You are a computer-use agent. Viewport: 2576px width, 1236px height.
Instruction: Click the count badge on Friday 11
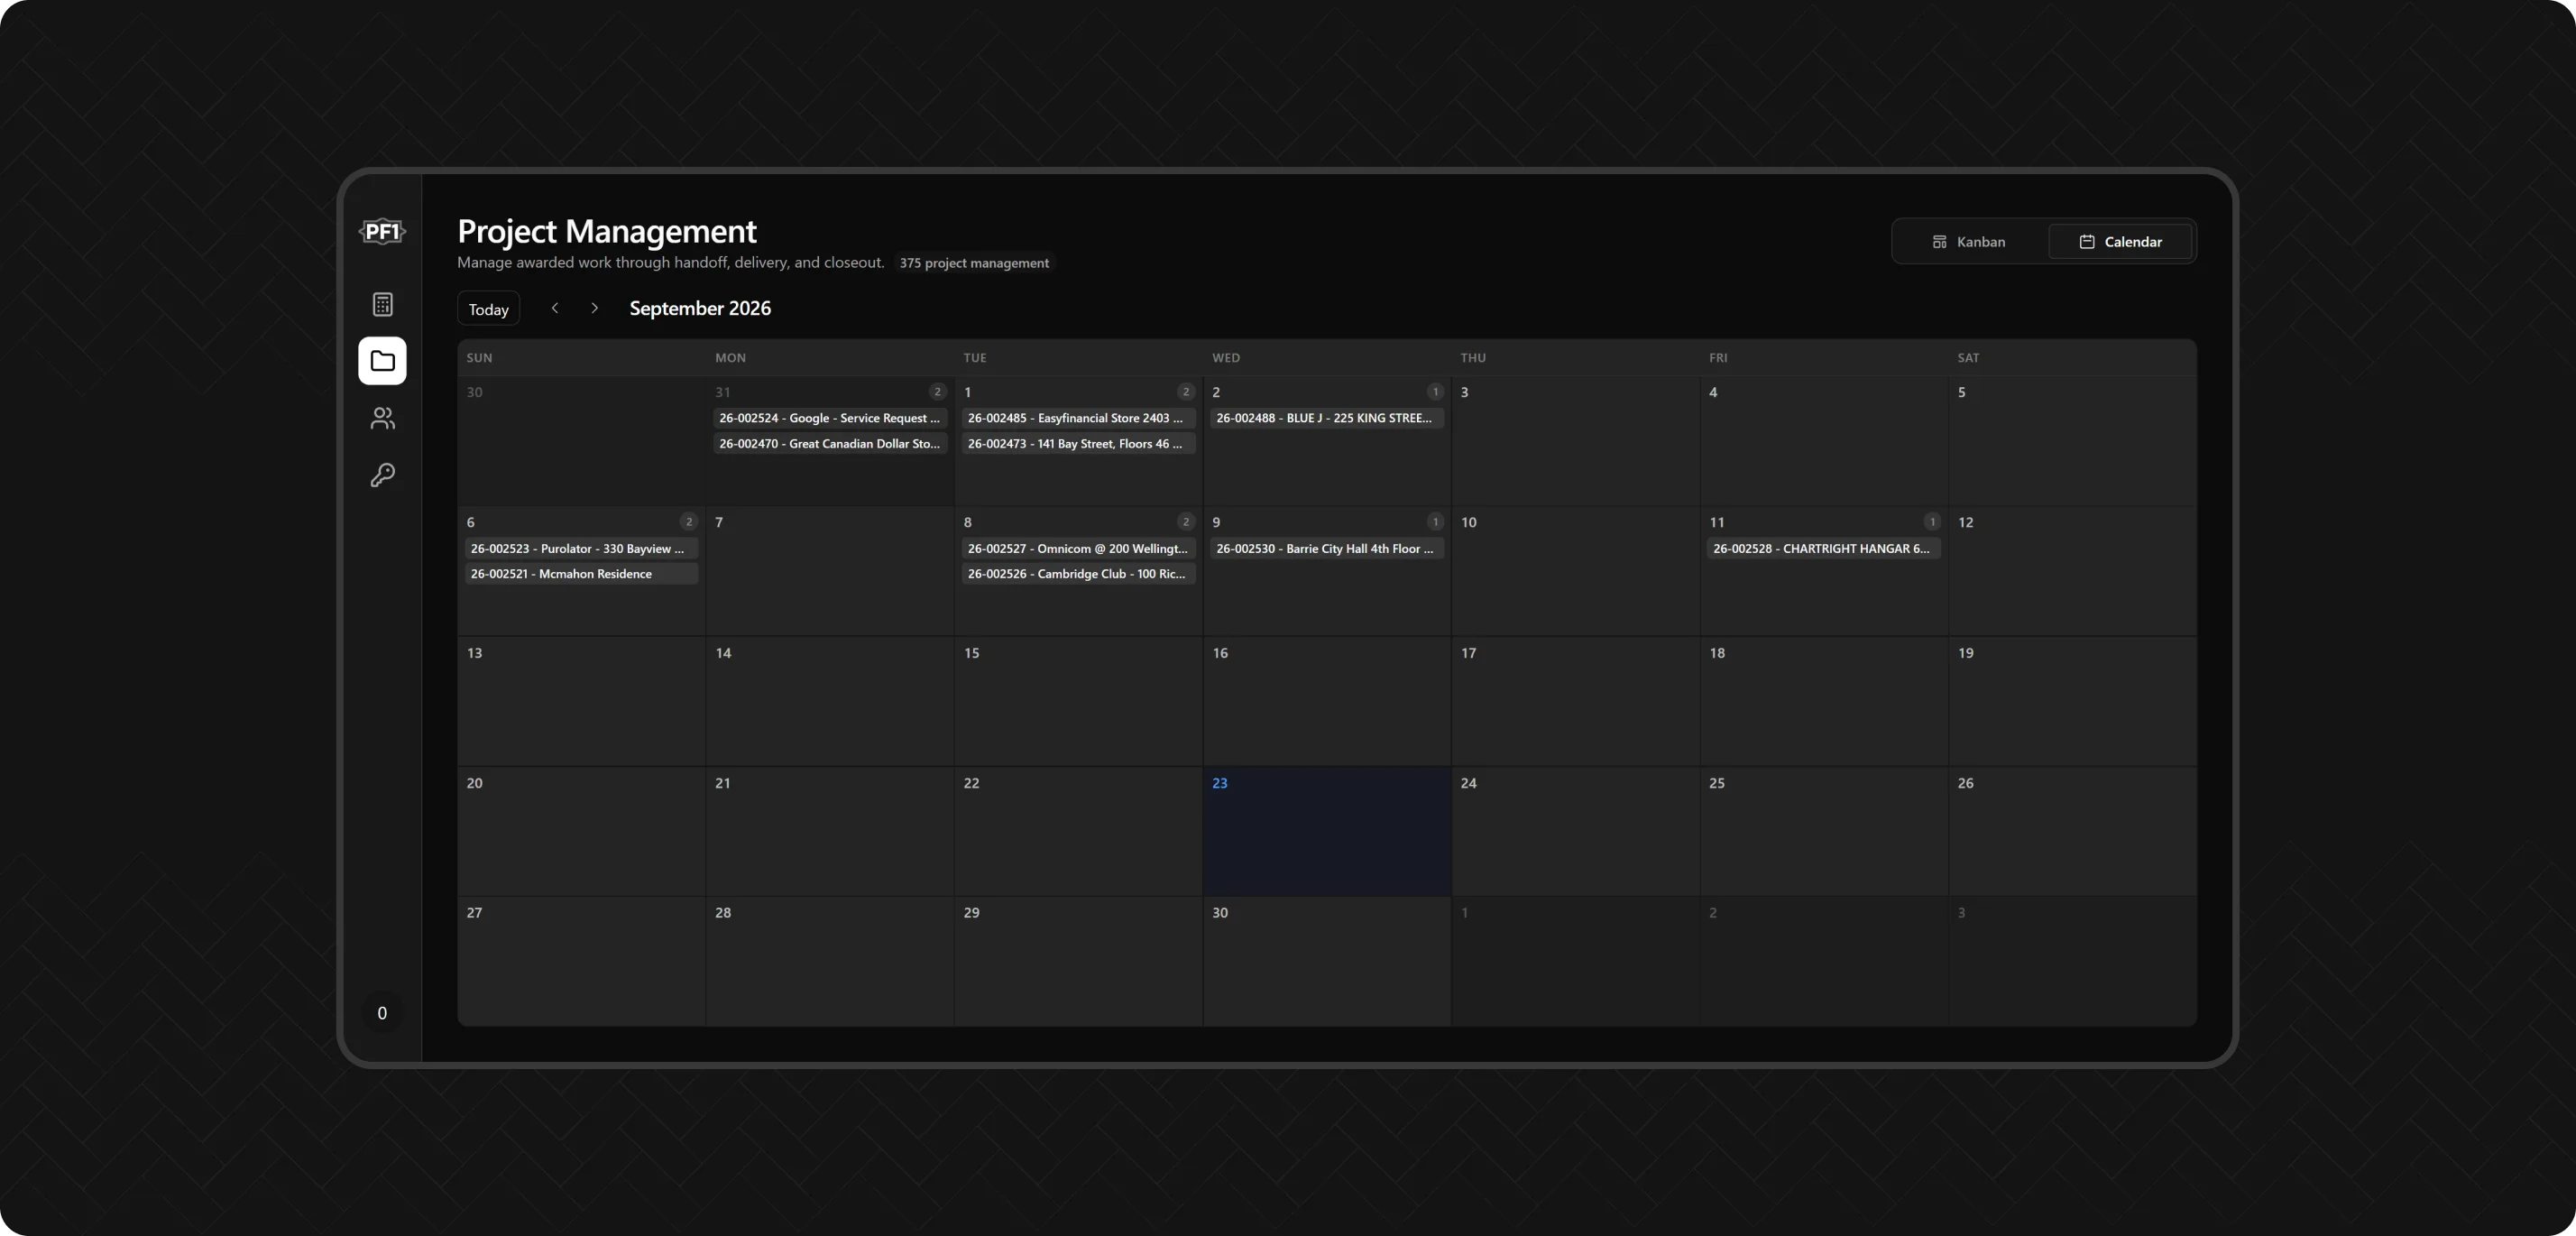pyautogui.click(x=1932, y=522)
